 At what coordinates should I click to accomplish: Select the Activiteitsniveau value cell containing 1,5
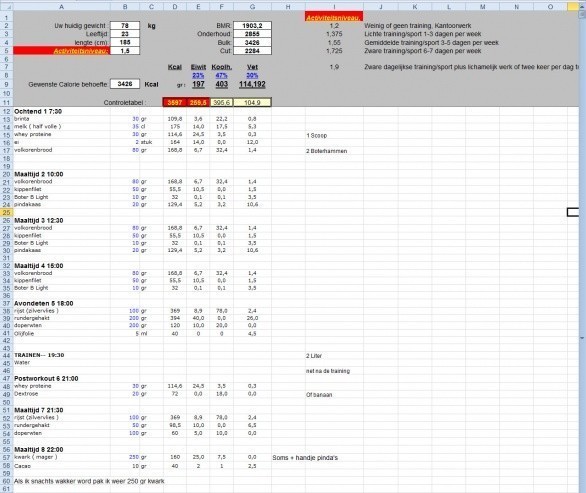(x=125, y=50)
